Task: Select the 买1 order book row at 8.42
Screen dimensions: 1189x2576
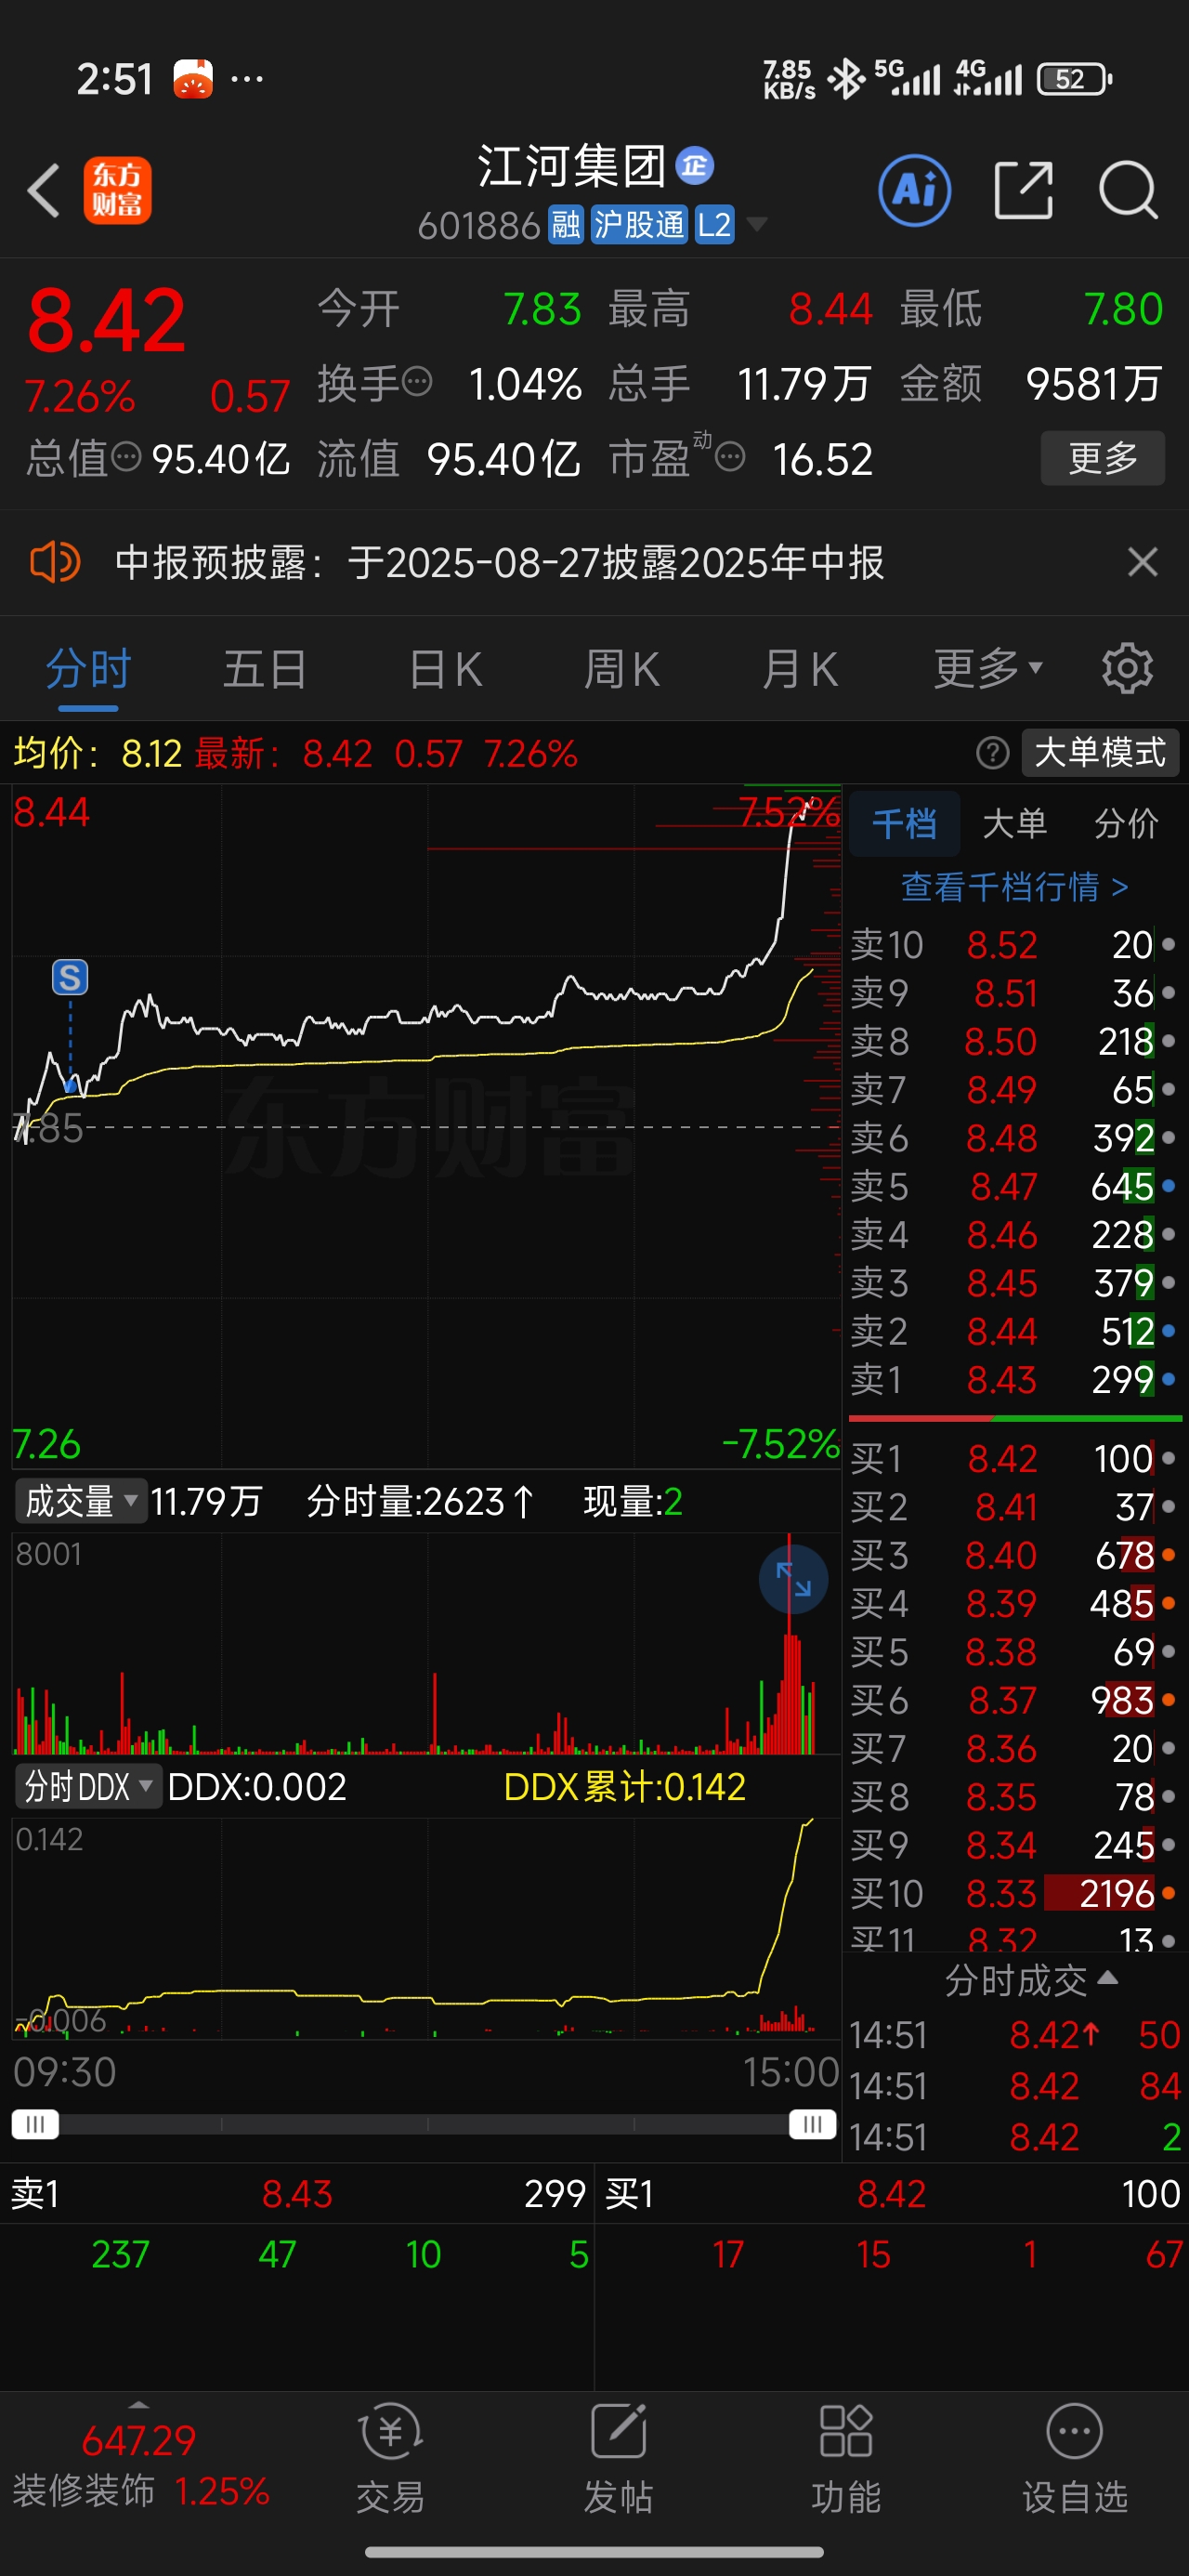Action: 1014,1458
